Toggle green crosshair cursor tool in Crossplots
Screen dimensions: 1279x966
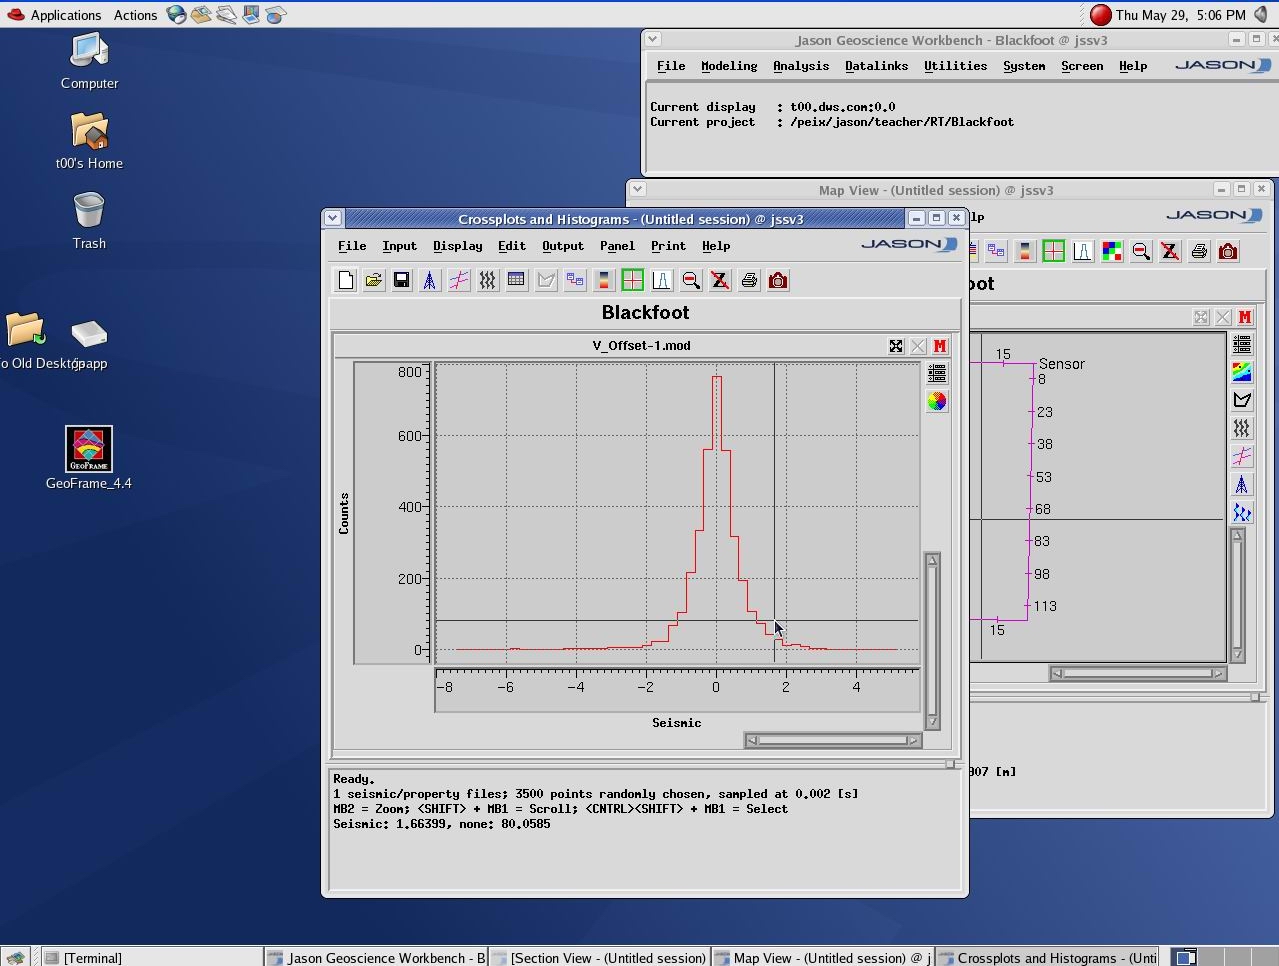[x=633, y=281]
